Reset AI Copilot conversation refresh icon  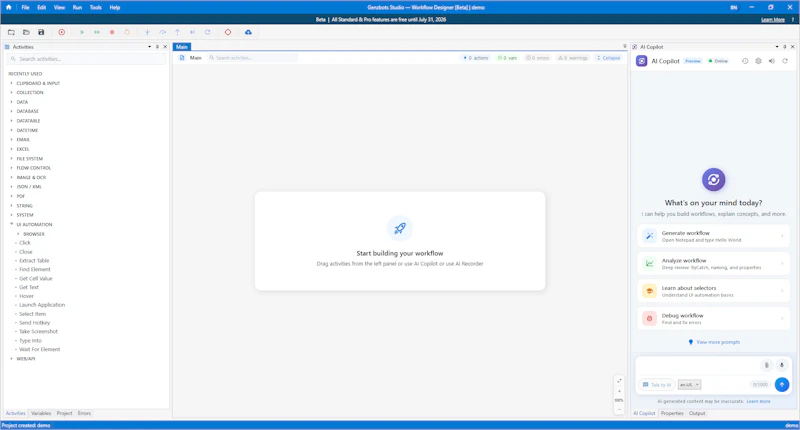click(785, 61)
